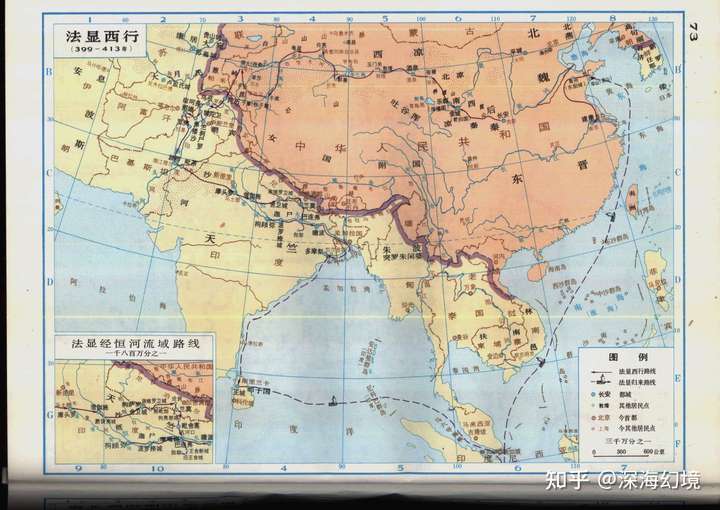Click the 法显西行路线 line symbol in the legend
720x510 pixels.
coord(602,371)
